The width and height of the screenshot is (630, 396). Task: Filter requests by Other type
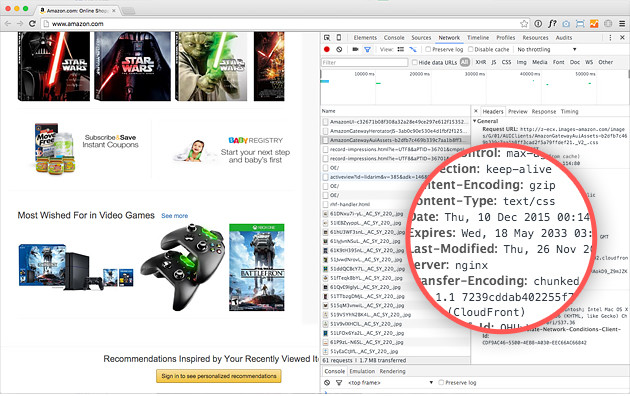point(605,62)
